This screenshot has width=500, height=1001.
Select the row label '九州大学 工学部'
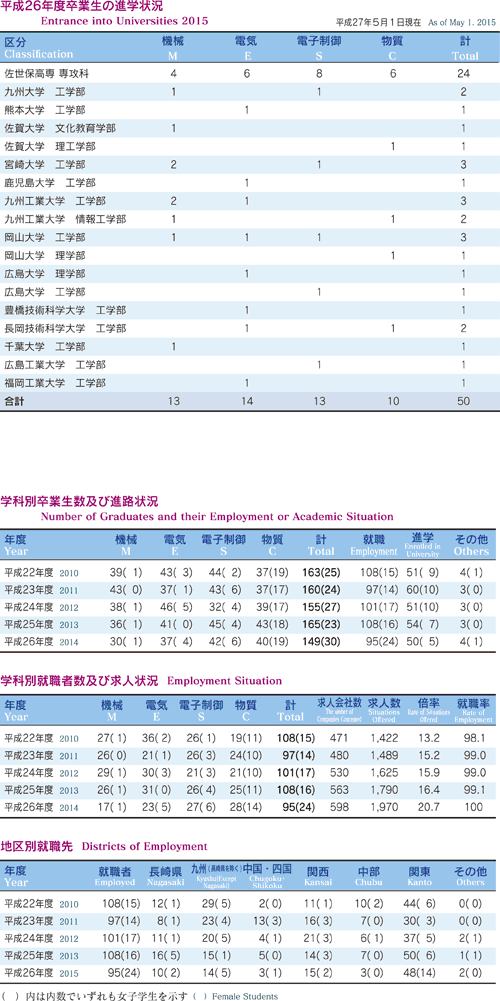click(x=44, y=91)
